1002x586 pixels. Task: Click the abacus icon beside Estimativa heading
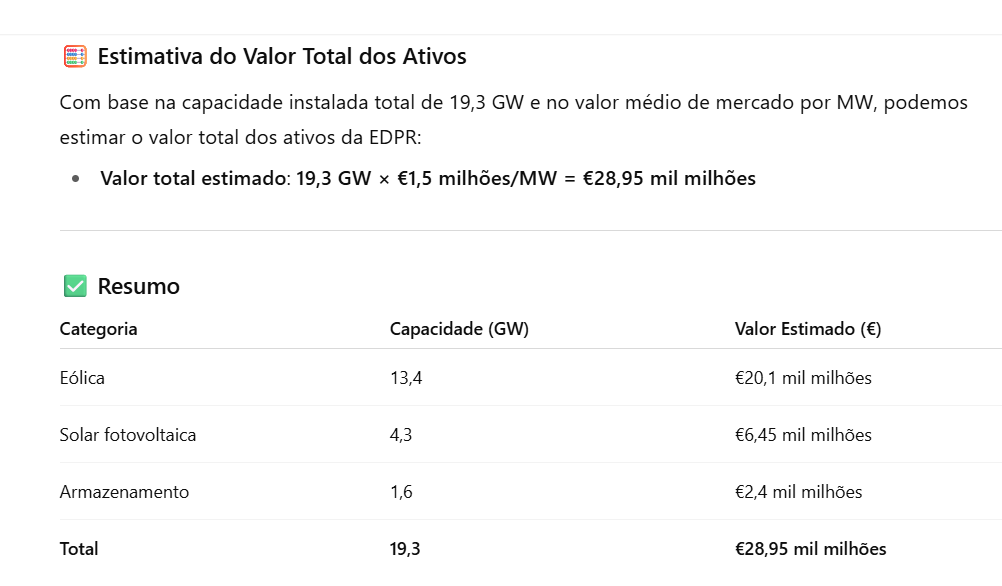75,57
